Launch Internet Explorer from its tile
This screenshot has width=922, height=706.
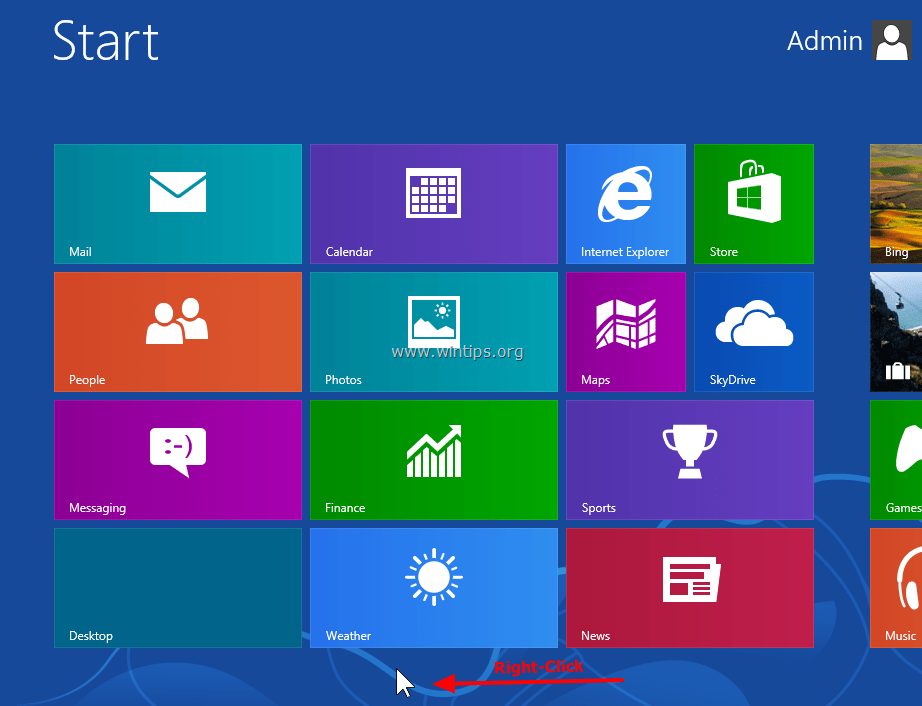tap(625, 203)
